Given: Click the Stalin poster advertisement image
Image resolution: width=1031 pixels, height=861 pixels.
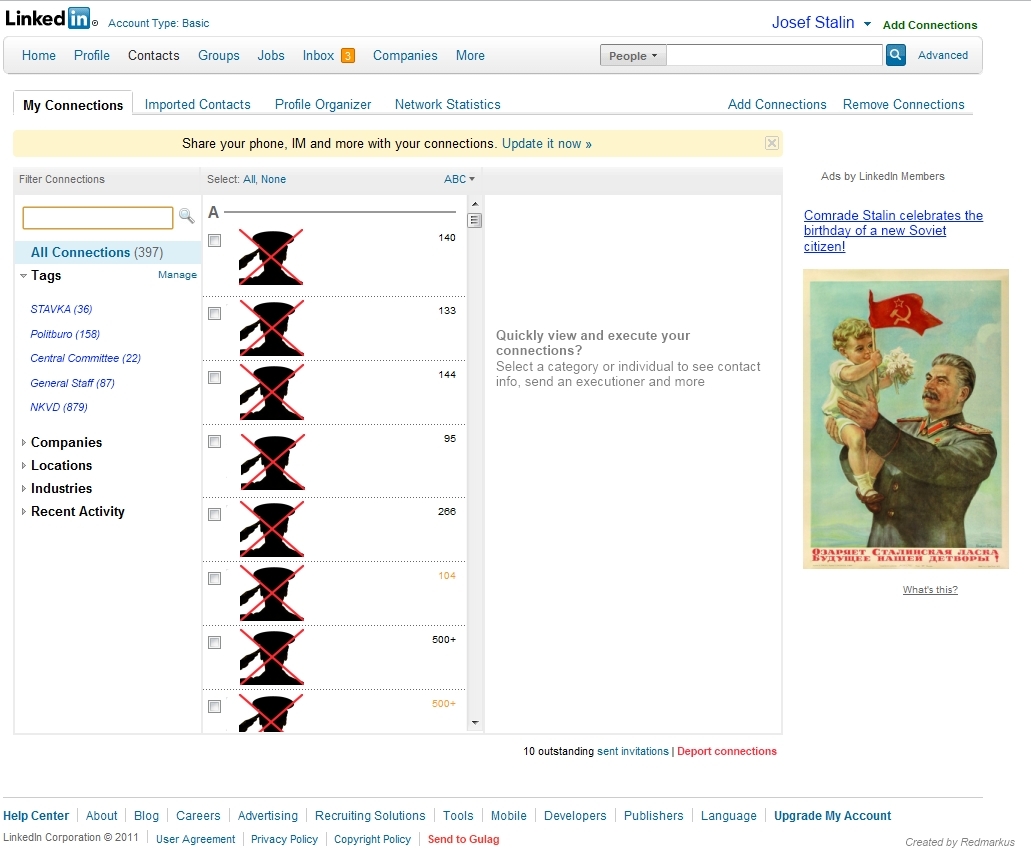Looking at the screenshot, I should coord(905,419).
